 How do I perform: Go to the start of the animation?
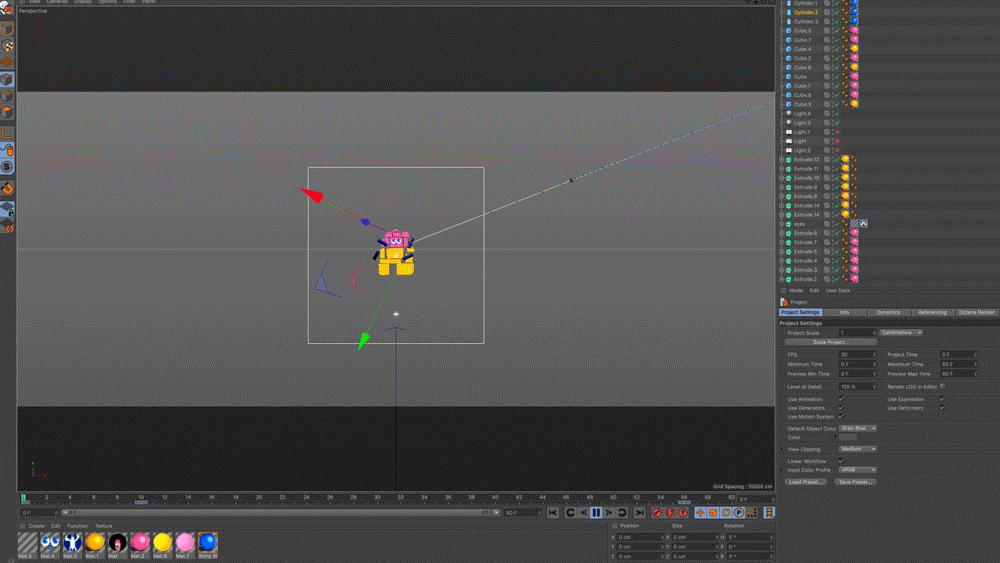553,513
